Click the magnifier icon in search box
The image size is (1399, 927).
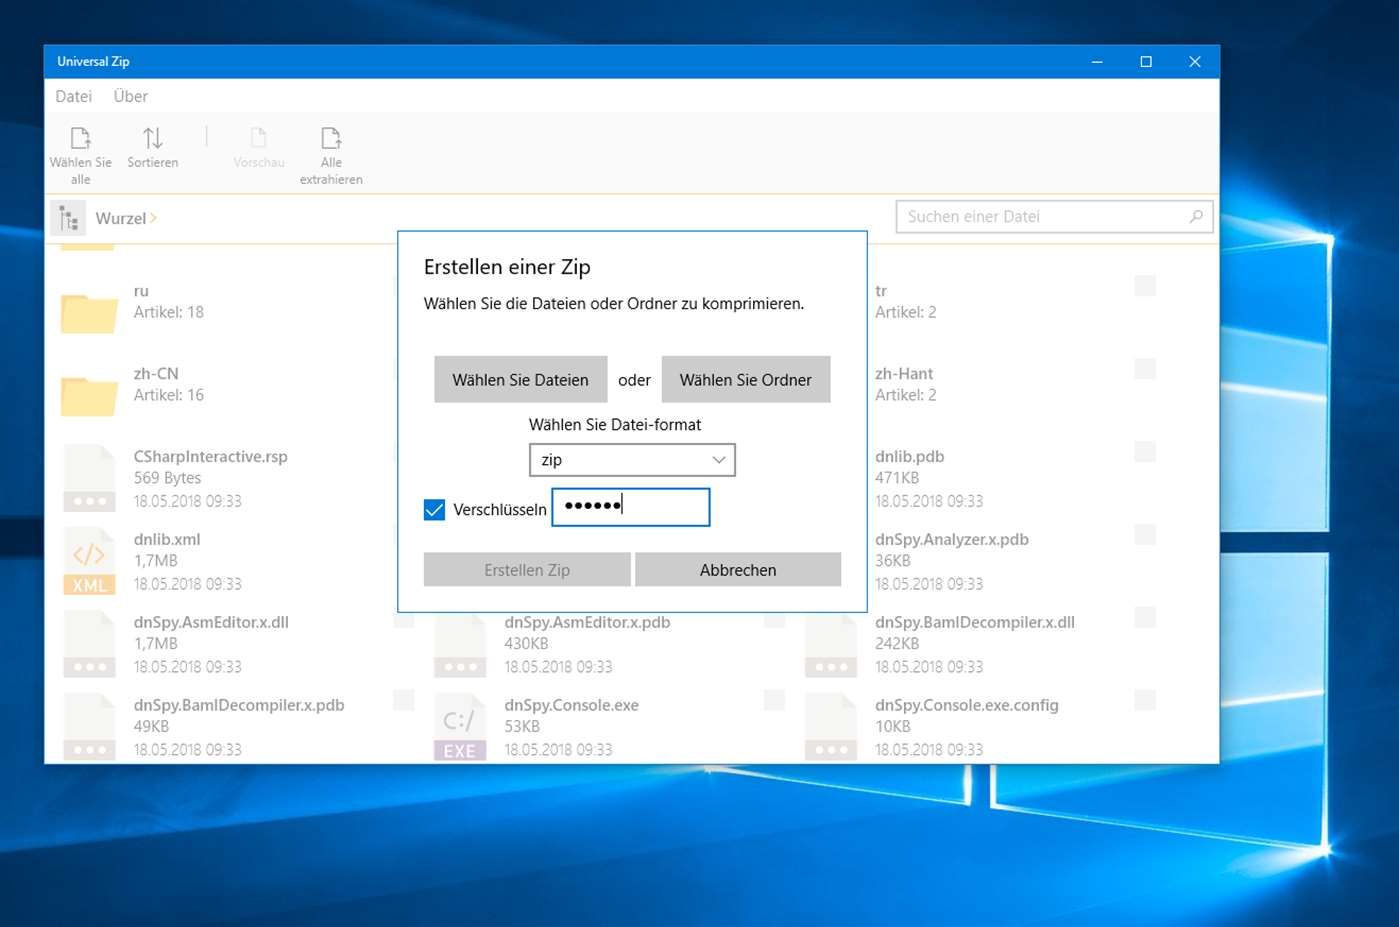1195,217
